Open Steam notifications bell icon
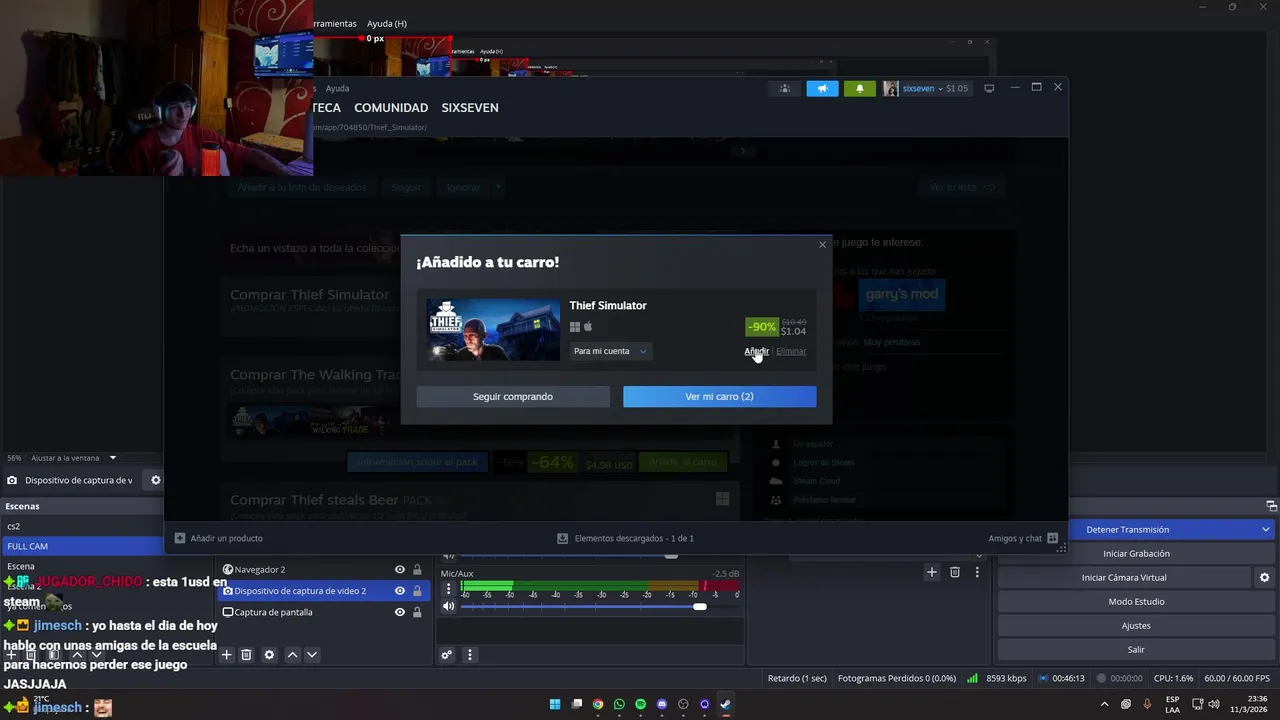The width and height of the screenshot is (1280, 720). (x=860, y=88)
